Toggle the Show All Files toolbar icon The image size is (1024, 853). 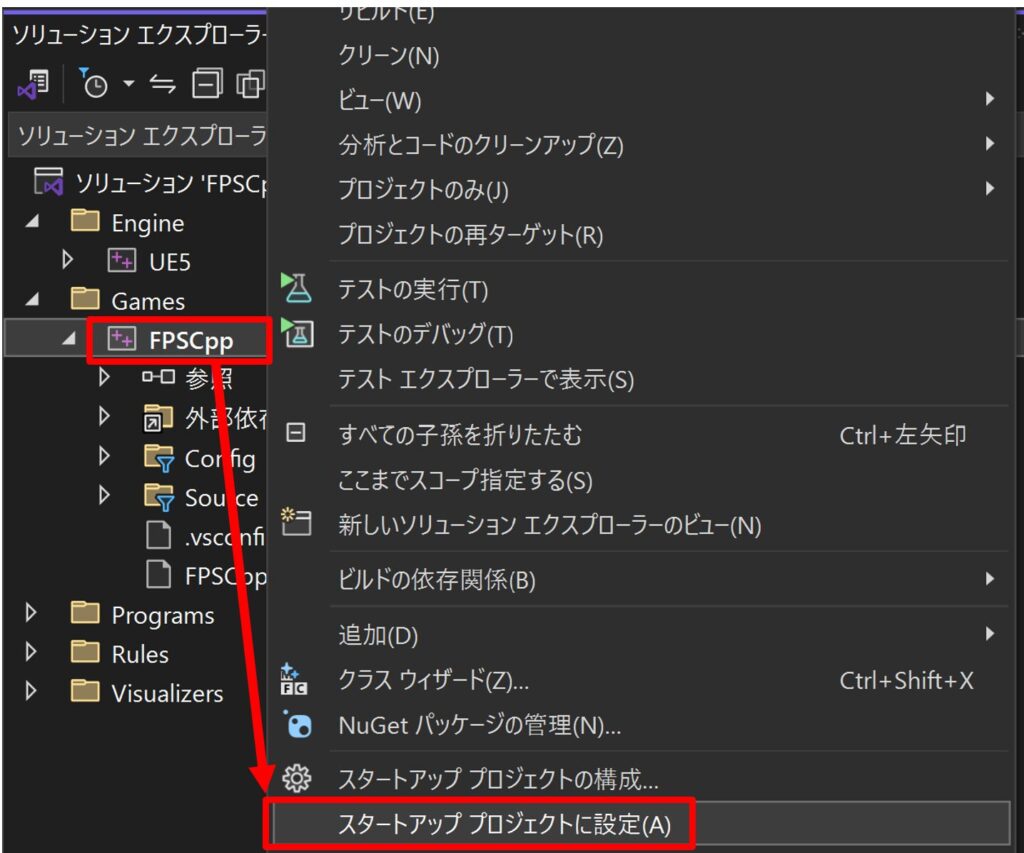(250, 84)
